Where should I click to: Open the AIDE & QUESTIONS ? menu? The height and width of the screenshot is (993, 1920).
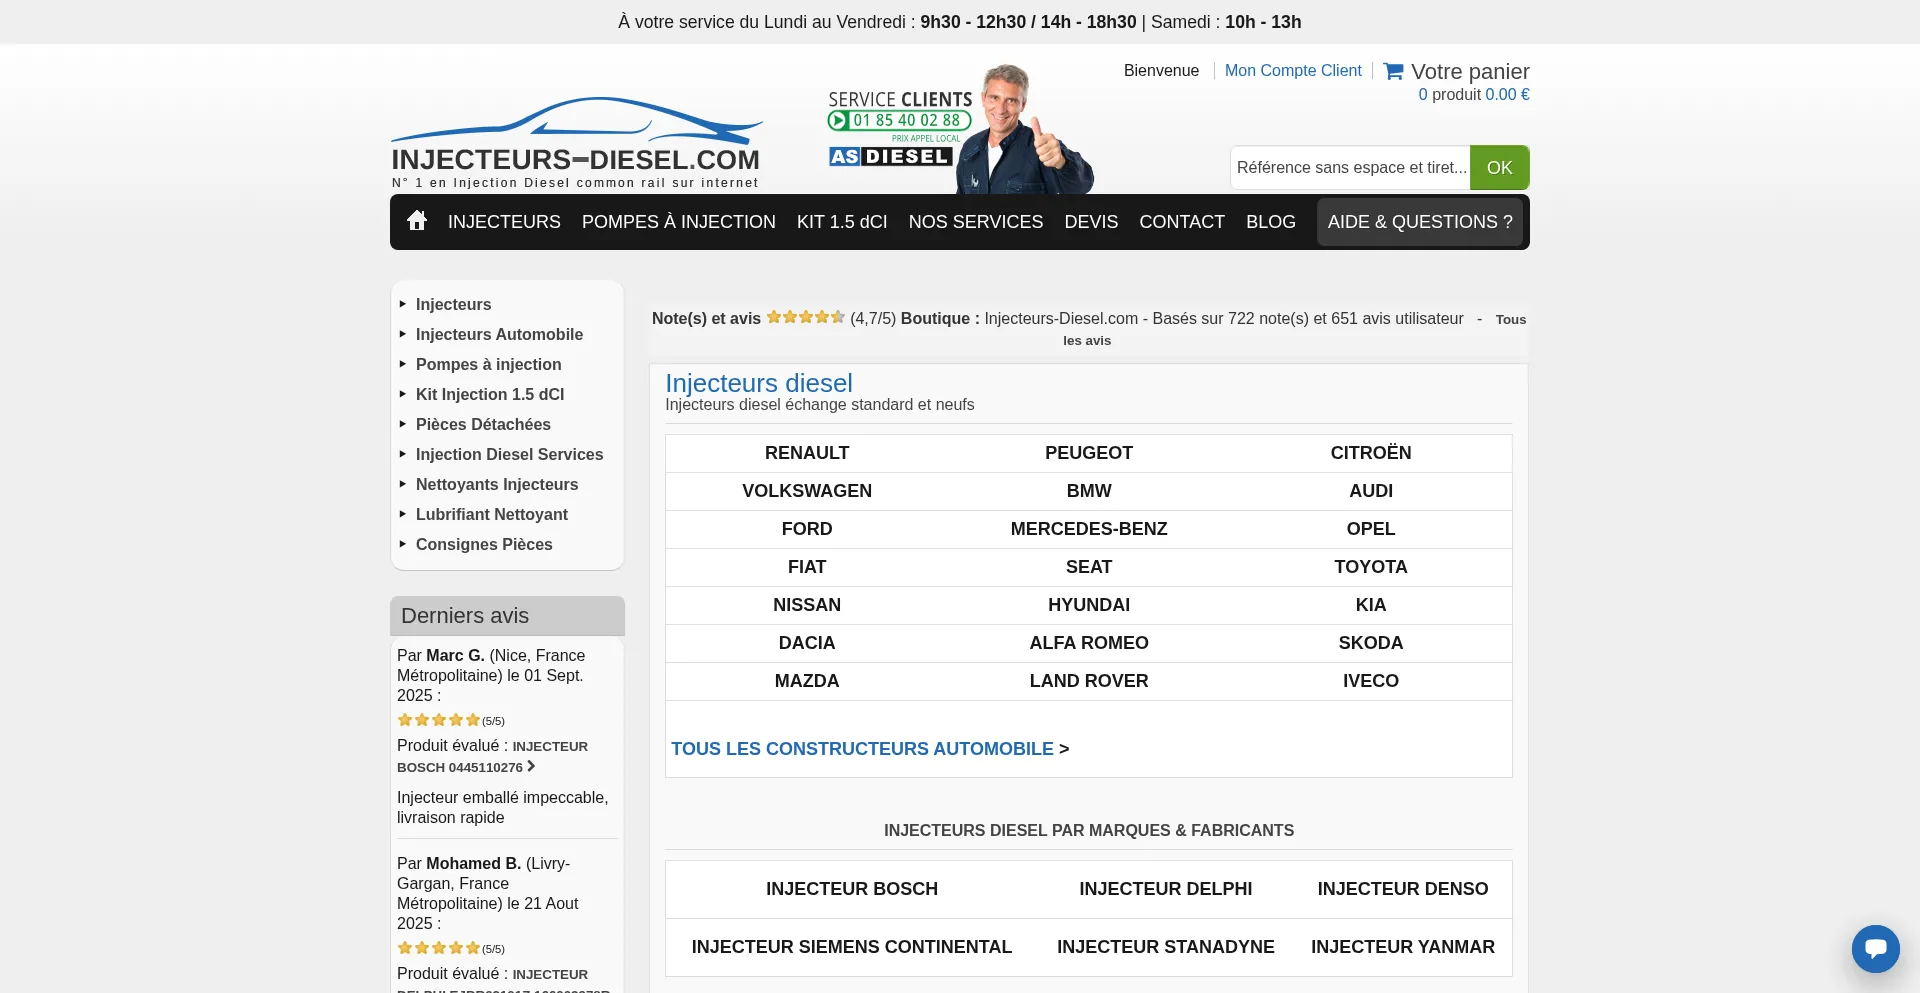(x=1420, y=222)
